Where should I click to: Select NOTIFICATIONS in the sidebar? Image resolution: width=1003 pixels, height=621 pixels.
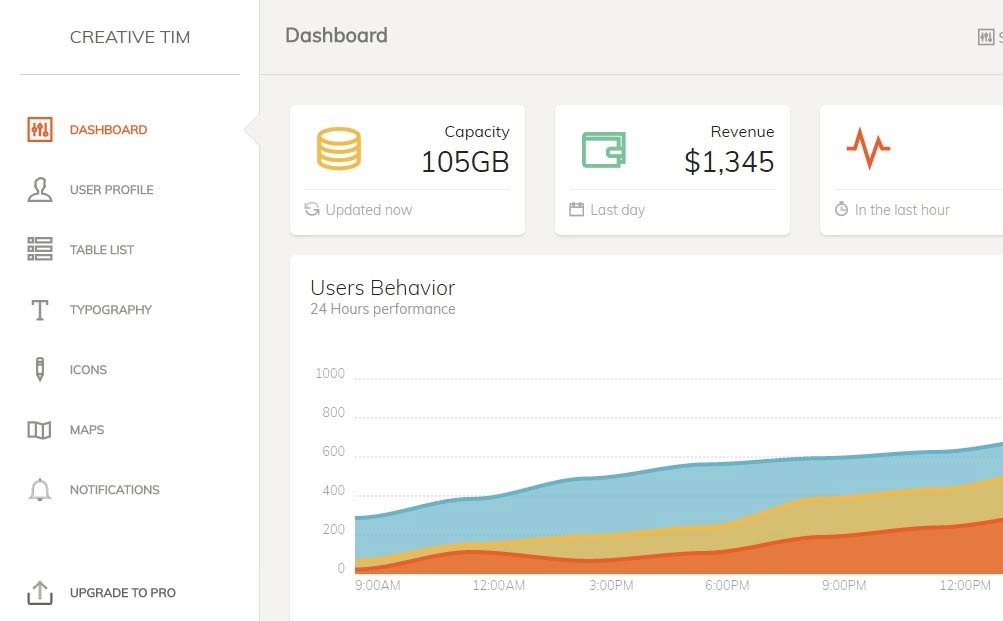tap(115, 490)
